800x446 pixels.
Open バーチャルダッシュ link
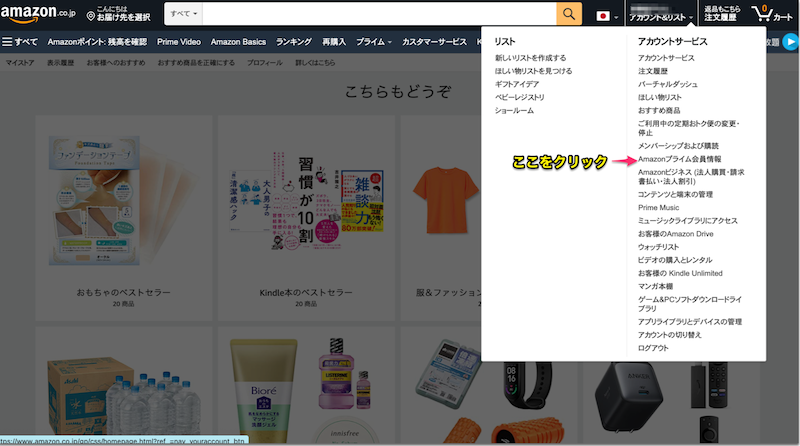(x=668, y=84)
